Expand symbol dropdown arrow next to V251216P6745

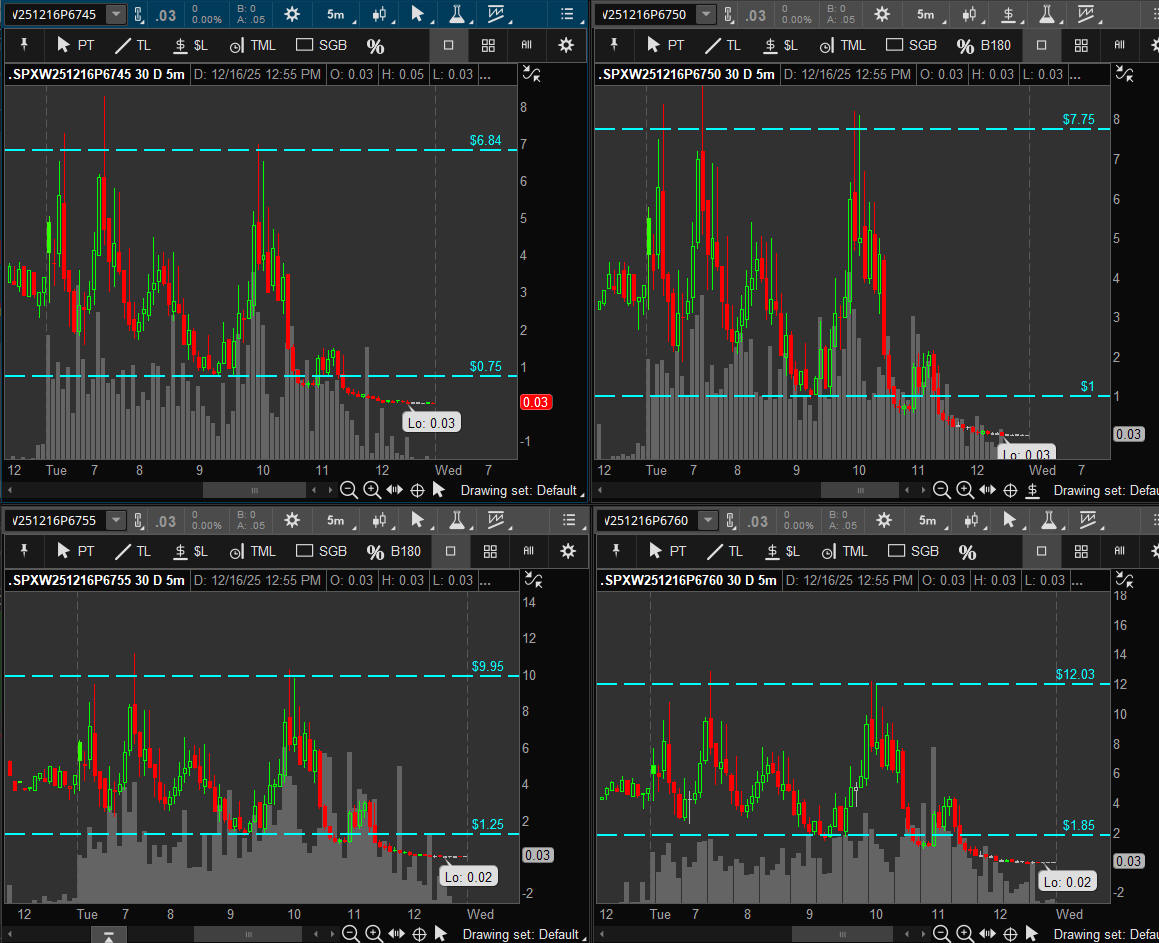click(x=116, y=14)
